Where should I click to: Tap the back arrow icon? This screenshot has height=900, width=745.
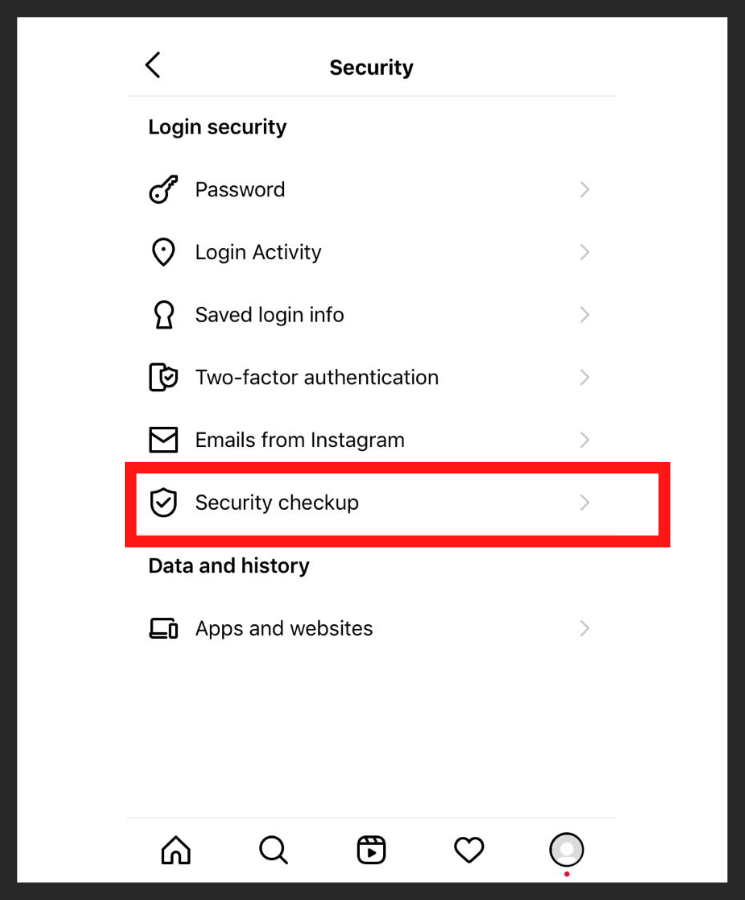[x=153, y=66]
